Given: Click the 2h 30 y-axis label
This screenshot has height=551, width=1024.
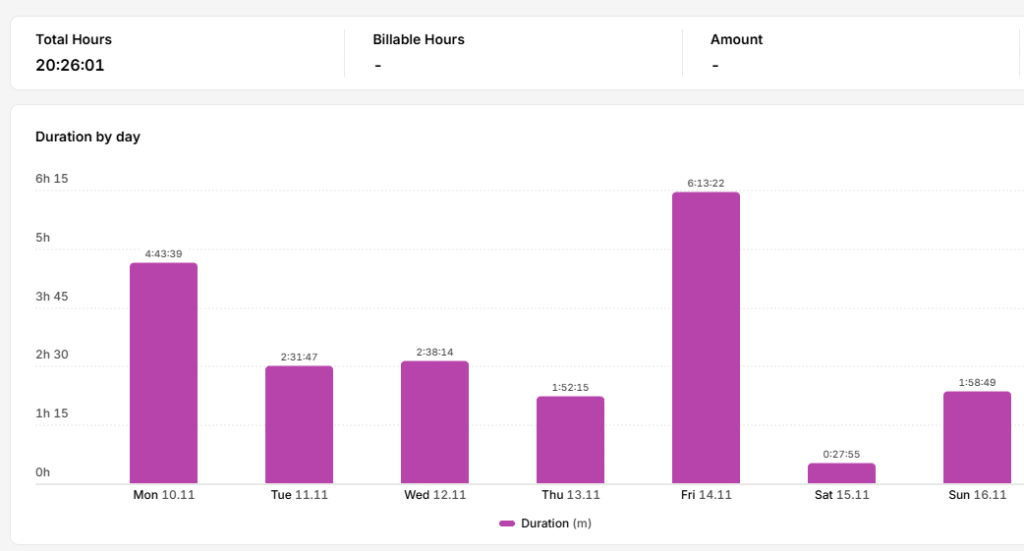Looking at the screenshot, I should [x=52, y=354].
